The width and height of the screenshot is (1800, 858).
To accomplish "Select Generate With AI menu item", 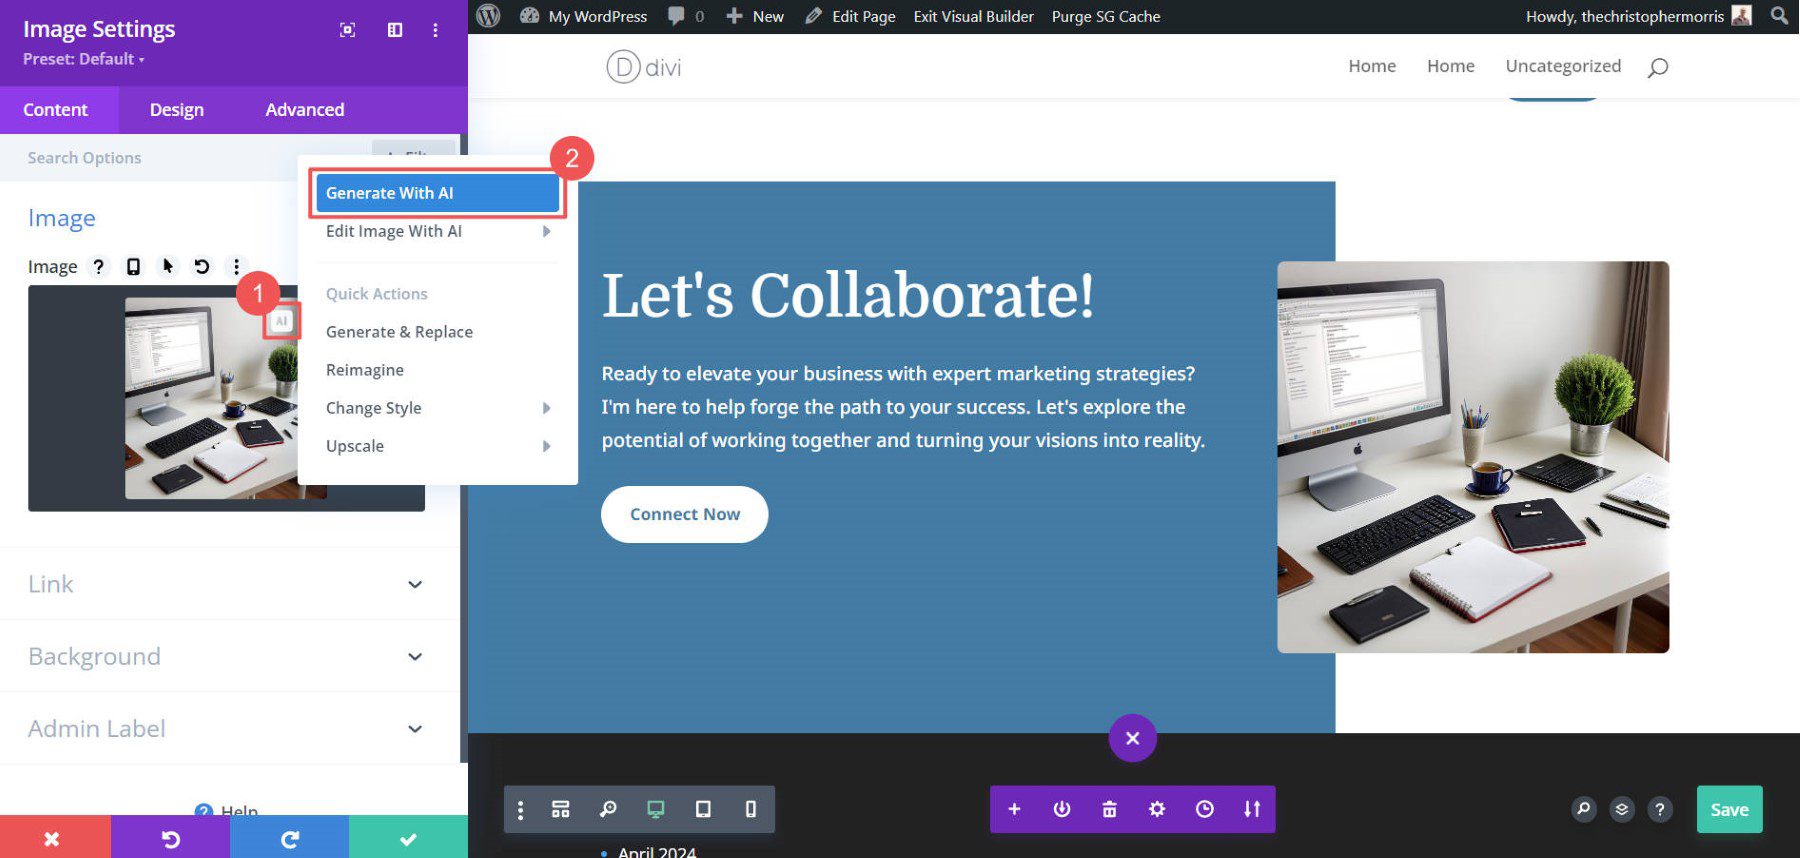I will pos(437,193).
